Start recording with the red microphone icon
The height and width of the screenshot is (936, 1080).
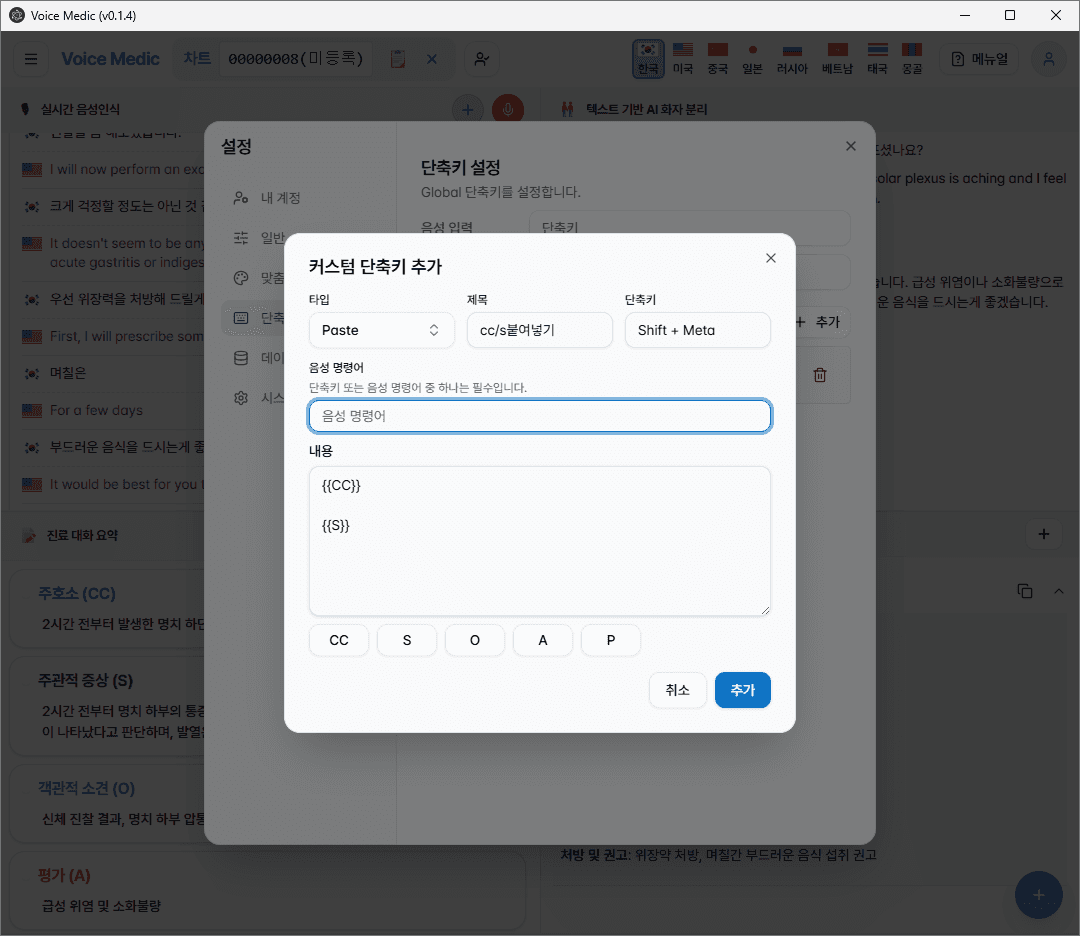point(508,109)
